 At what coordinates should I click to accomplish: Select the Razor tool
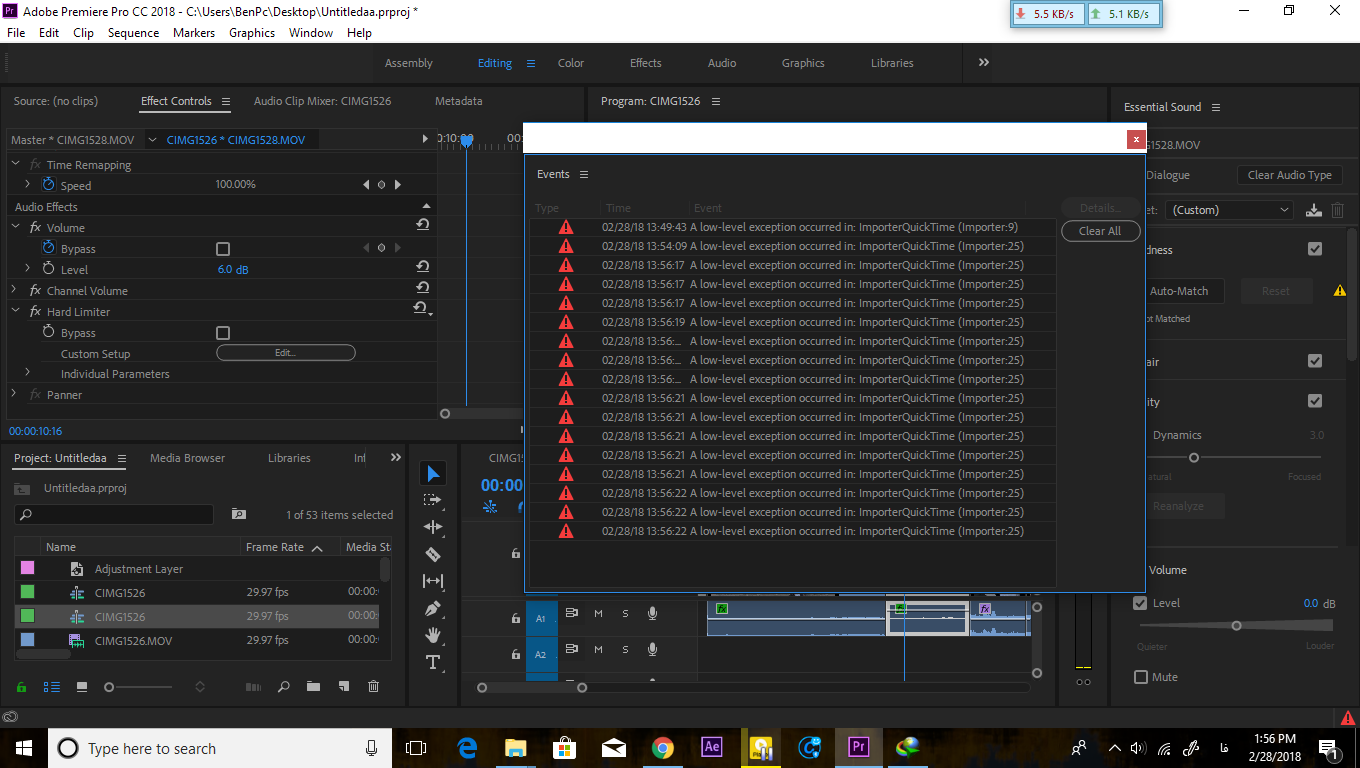coord(433,554)
